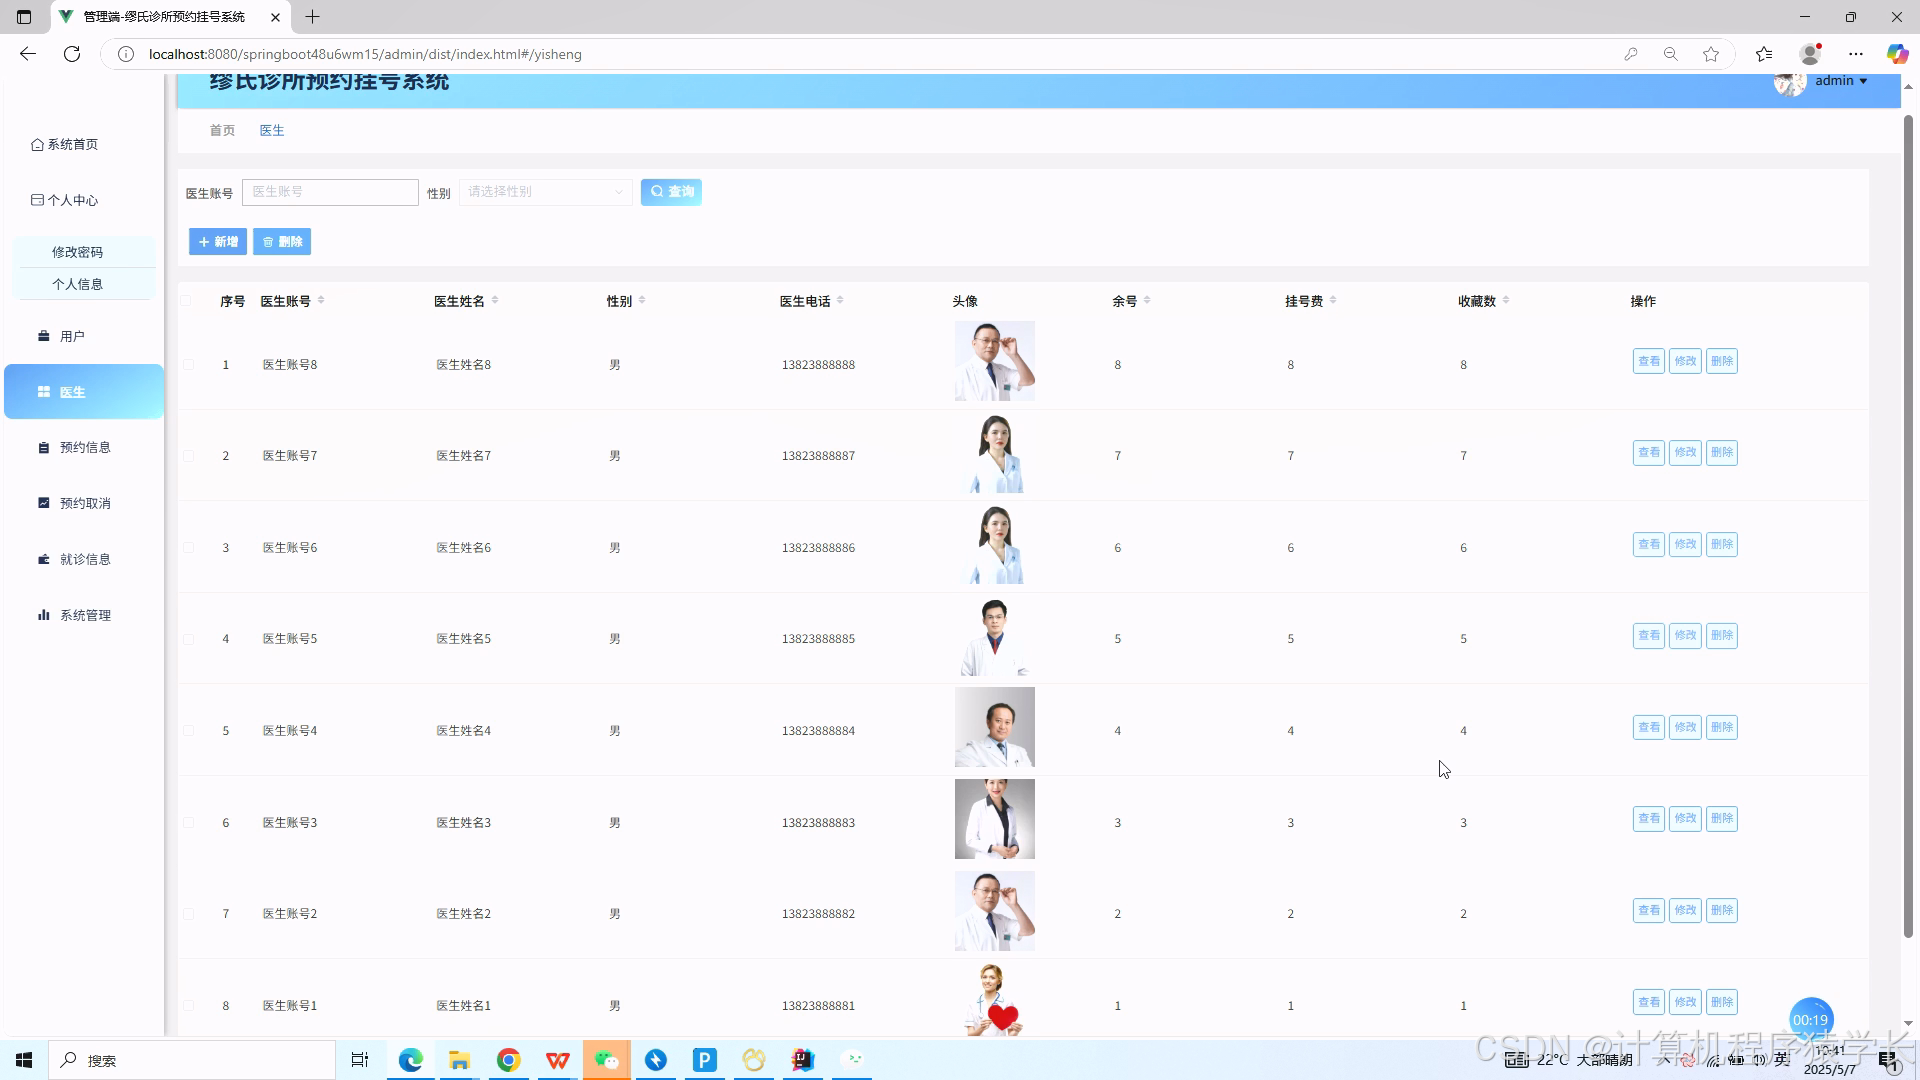Image resolution: width=1920 pixels, height=1080 pixels.
Task: Sort by doctor account column arrows
Action: click(321, 300)
